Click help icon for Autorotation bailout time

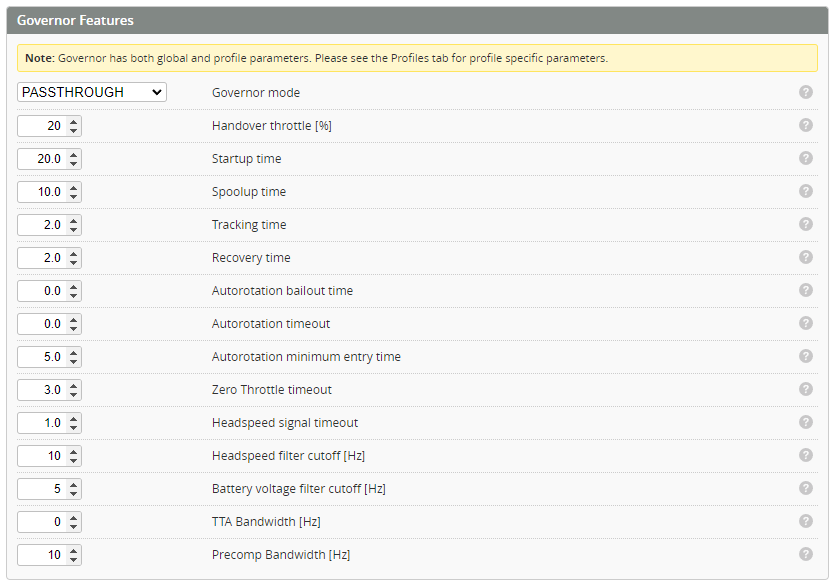pos(806,290)
